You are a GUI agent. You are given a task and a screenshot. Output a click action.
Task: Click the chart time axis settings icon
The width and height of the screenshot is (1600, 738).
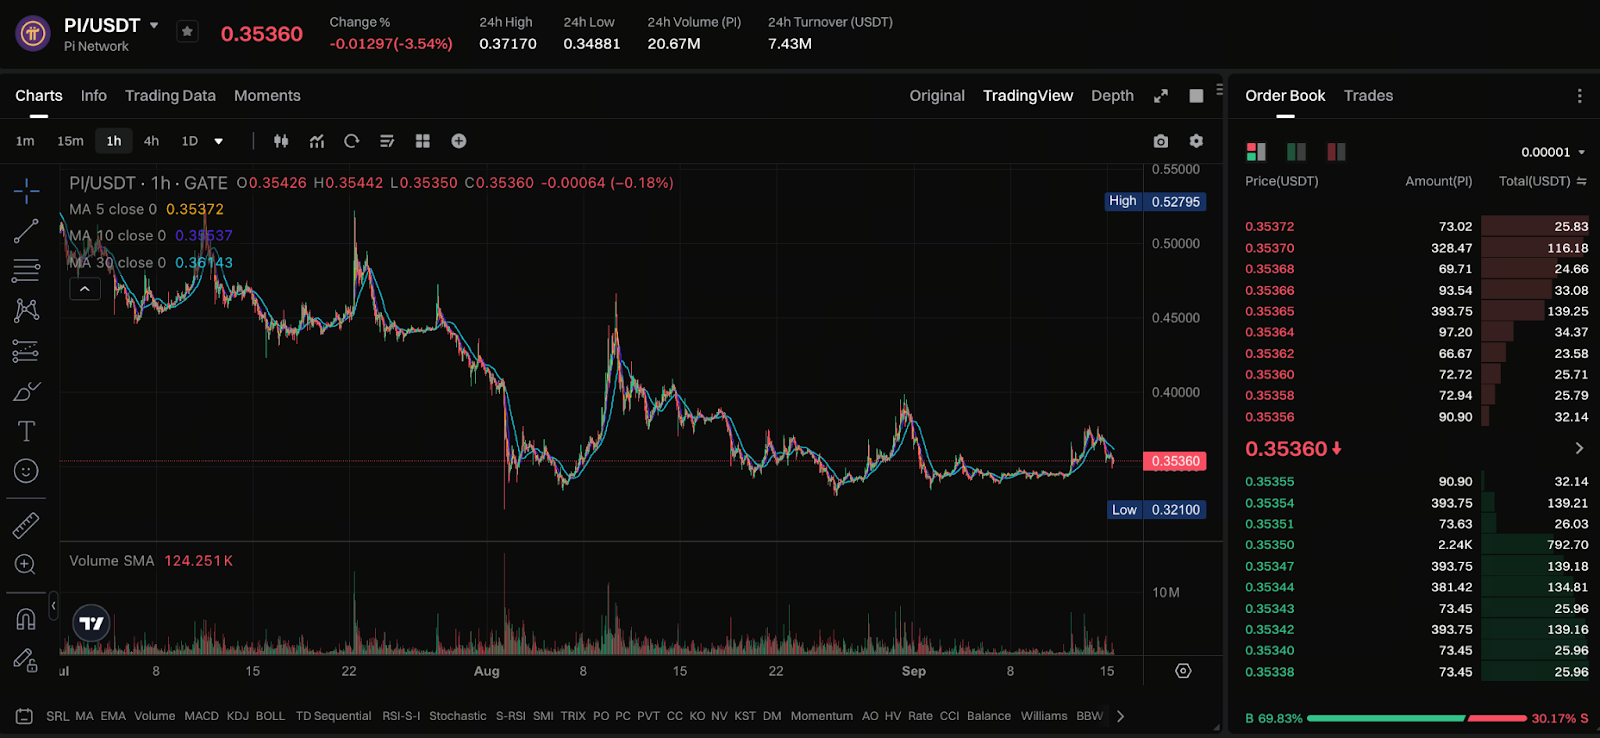[x=1183, y=671]
